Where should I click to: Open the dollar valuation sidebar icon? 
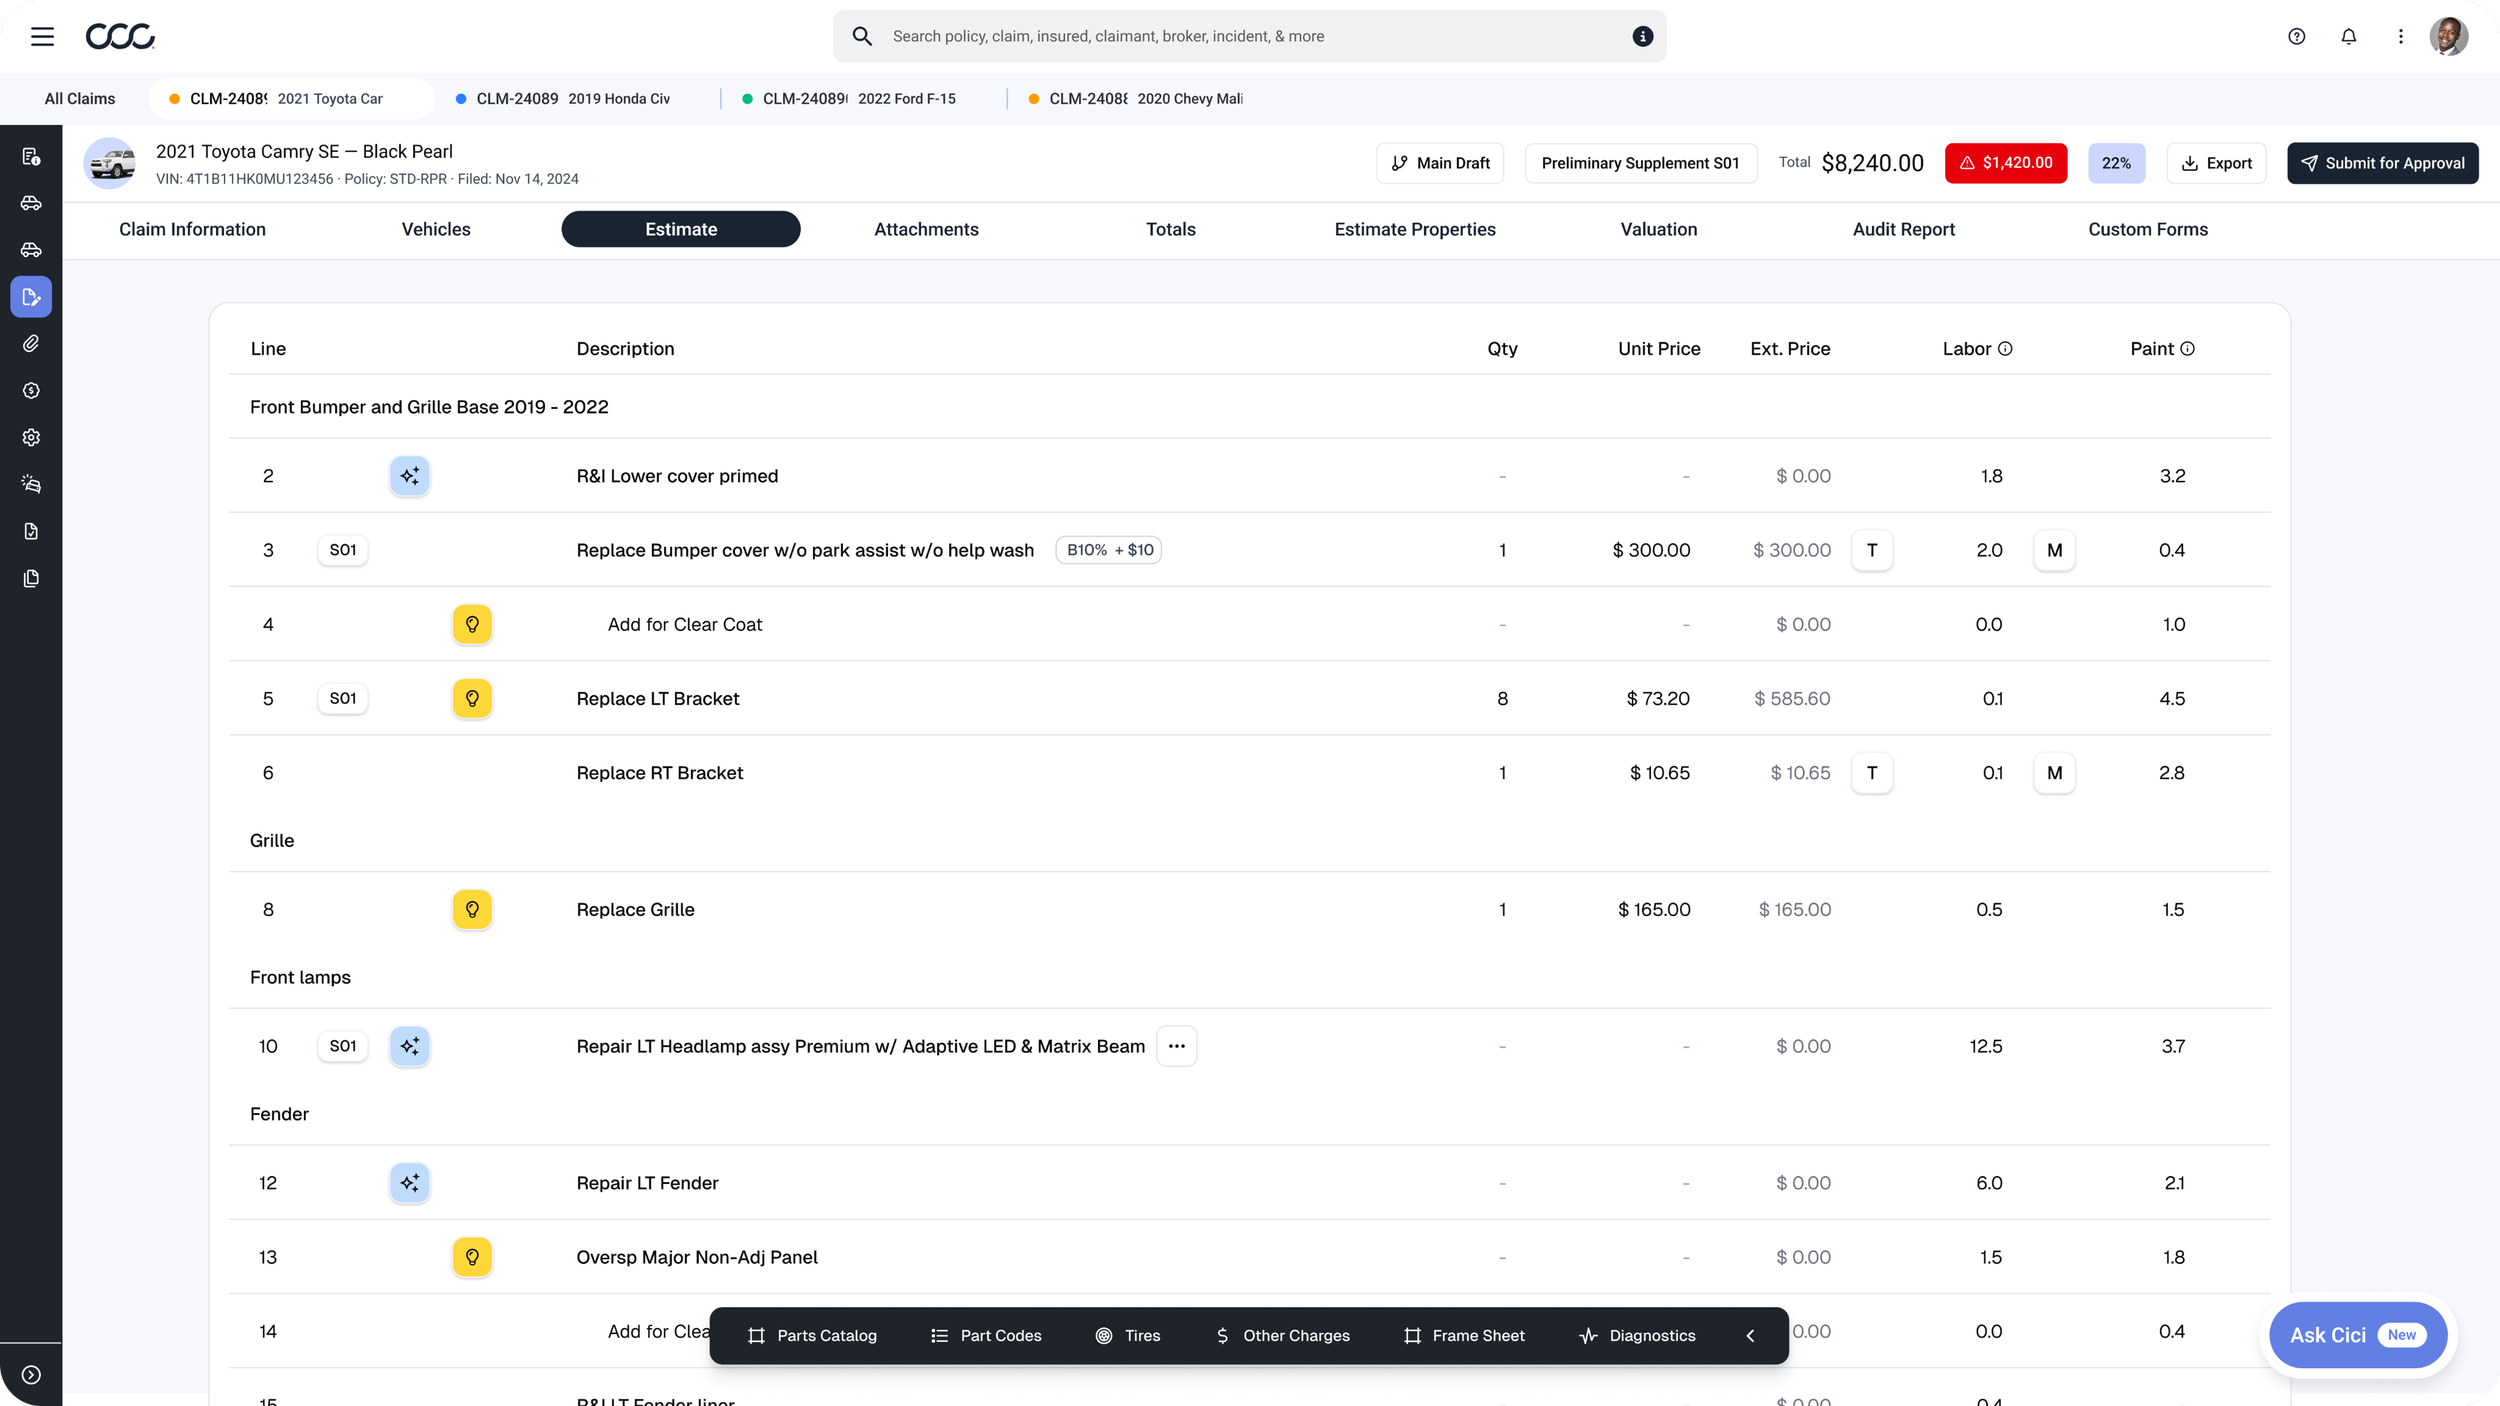coord(31,391)
